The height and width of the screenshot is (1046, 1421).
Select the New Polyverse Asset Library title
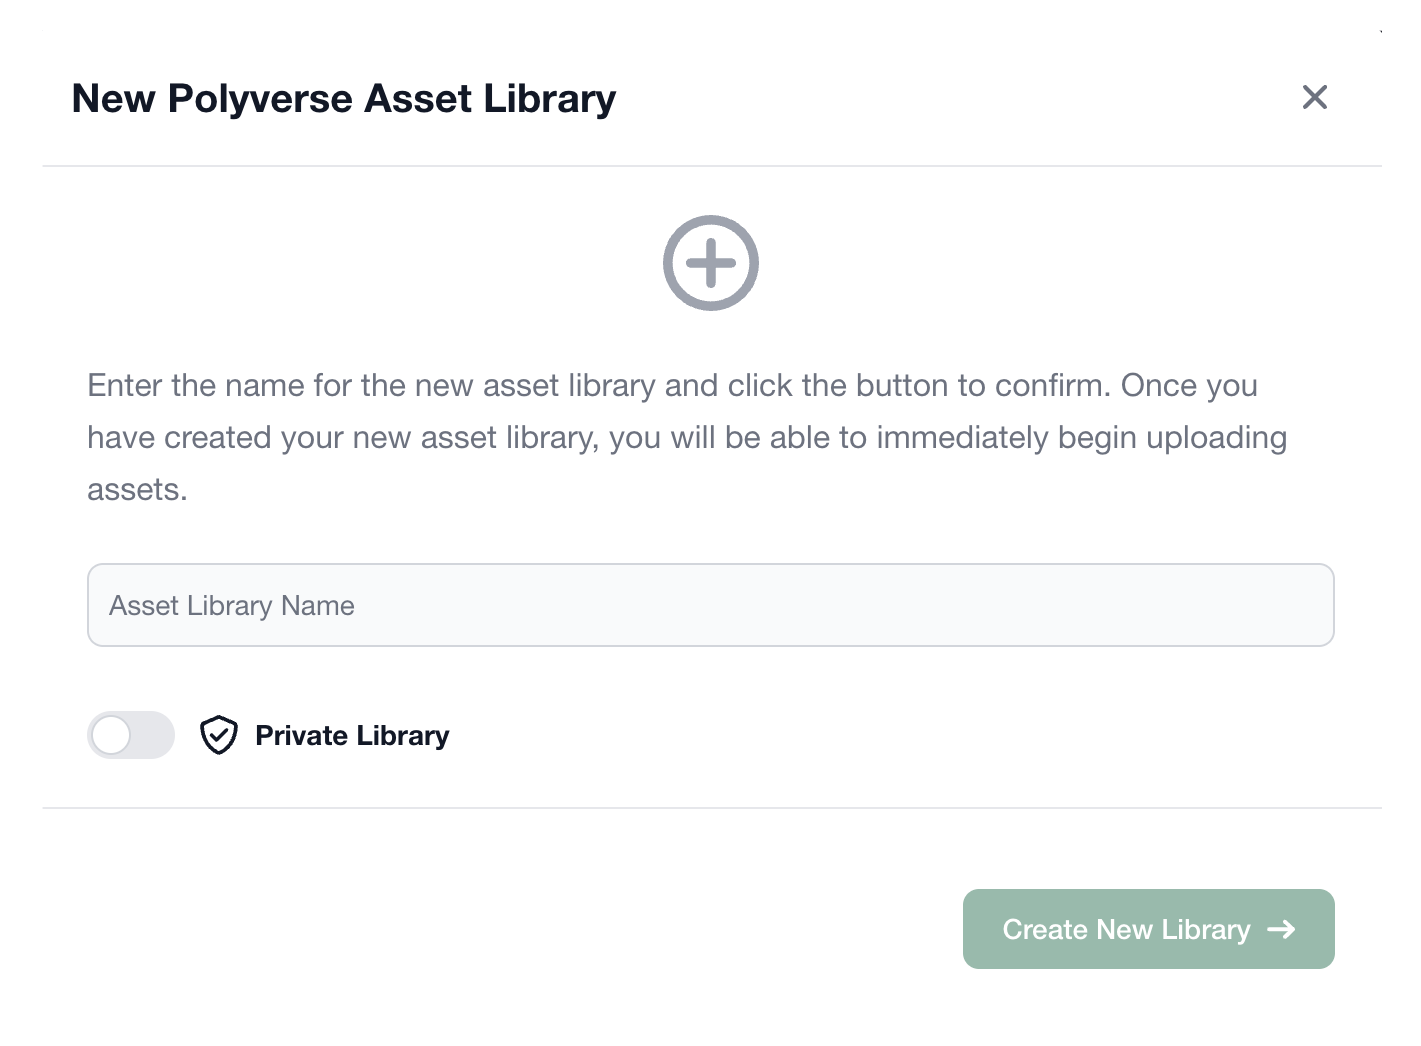click(x=343, y=97)
